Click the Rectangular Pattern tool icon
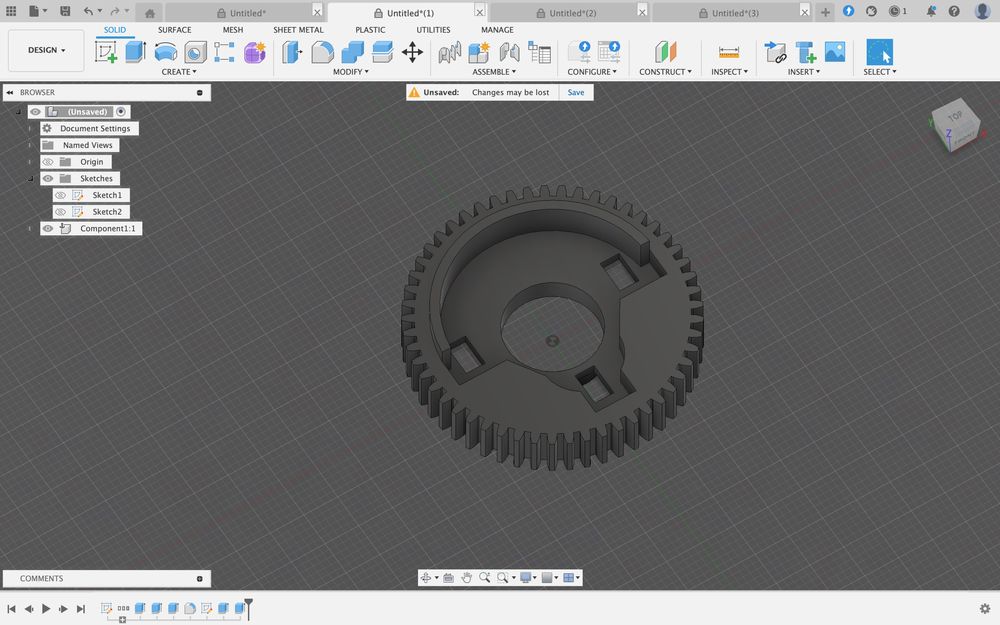This screenshot has height=625, width=1000. [224, 52]
